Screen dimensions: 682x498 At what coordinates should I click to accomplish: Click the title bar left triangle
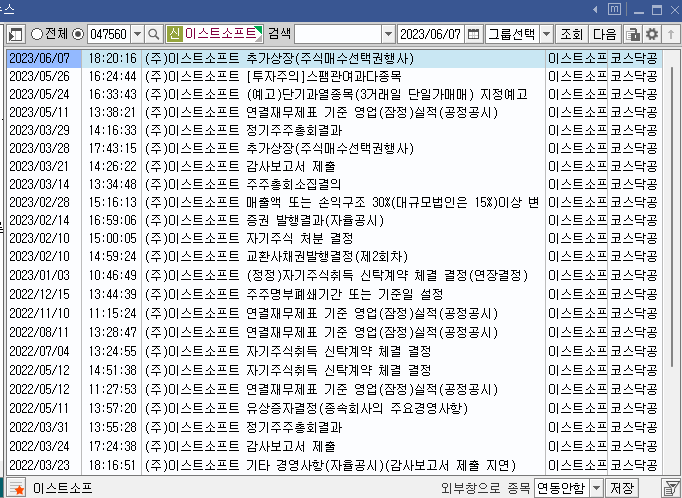tap(595, 9)
